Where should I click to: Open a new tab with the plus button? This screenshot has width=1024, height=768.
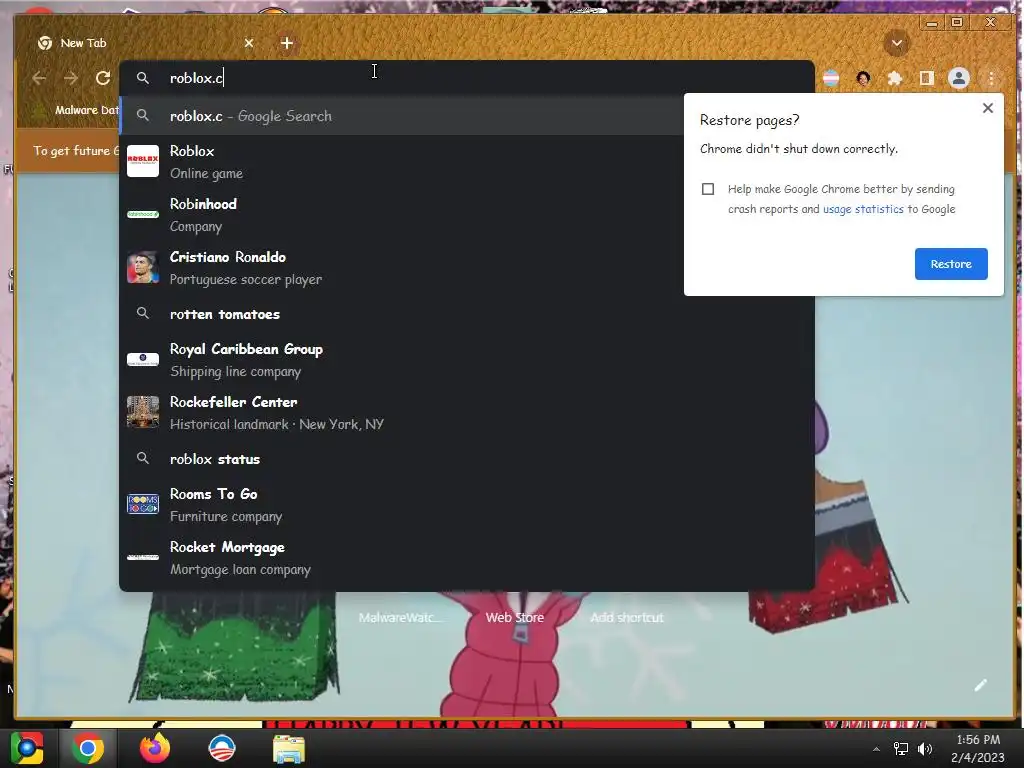287,43
